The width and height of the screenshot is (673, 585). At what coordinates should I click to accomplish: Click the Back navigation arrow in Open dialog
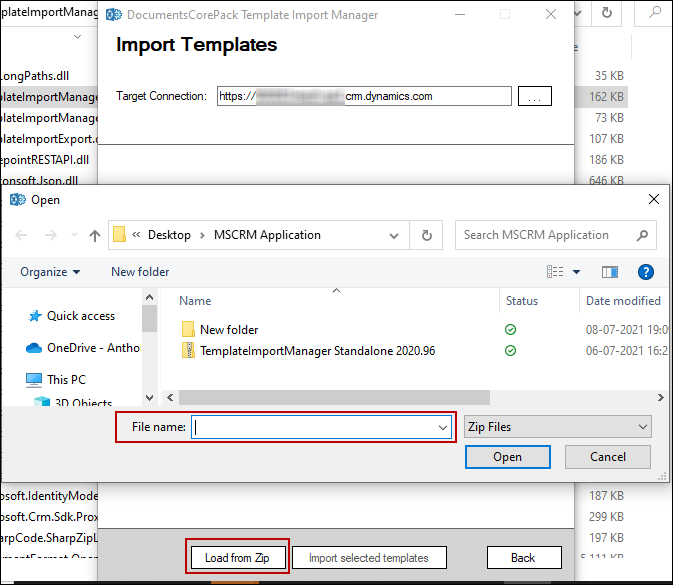coord(21,235)
